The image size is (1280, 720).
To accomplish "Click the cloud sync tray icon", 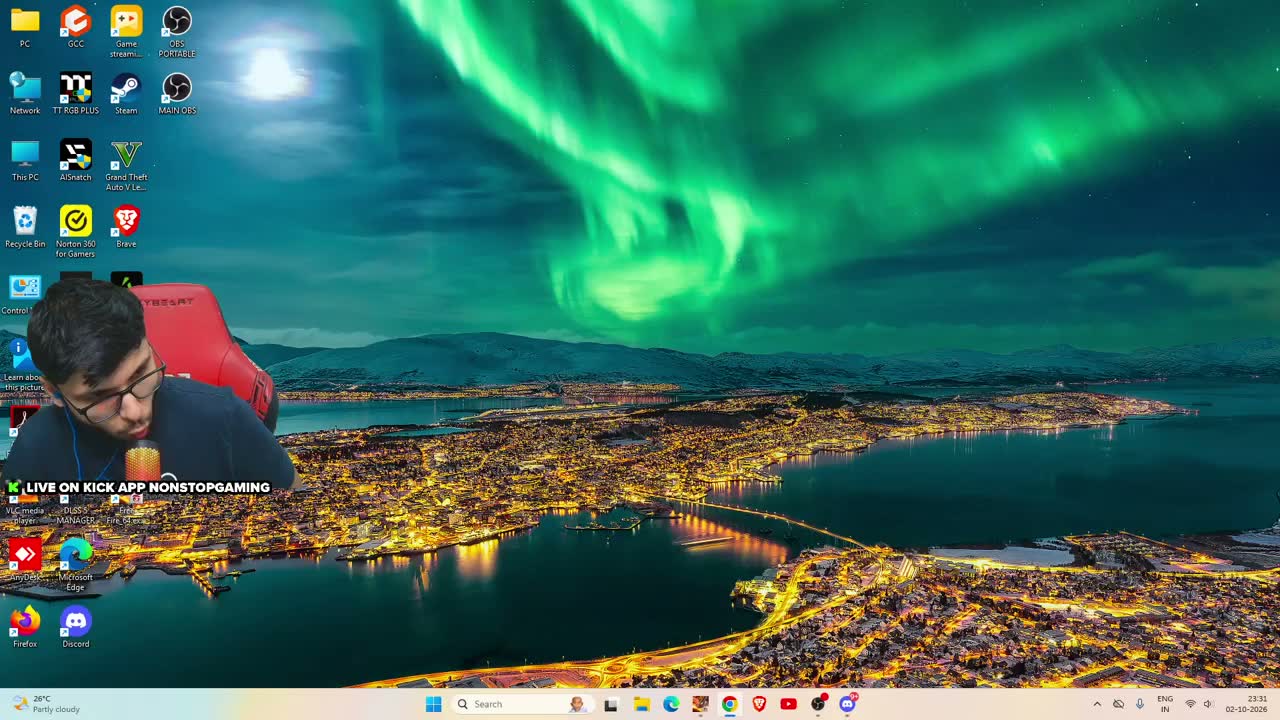I will click(1118, 704).
